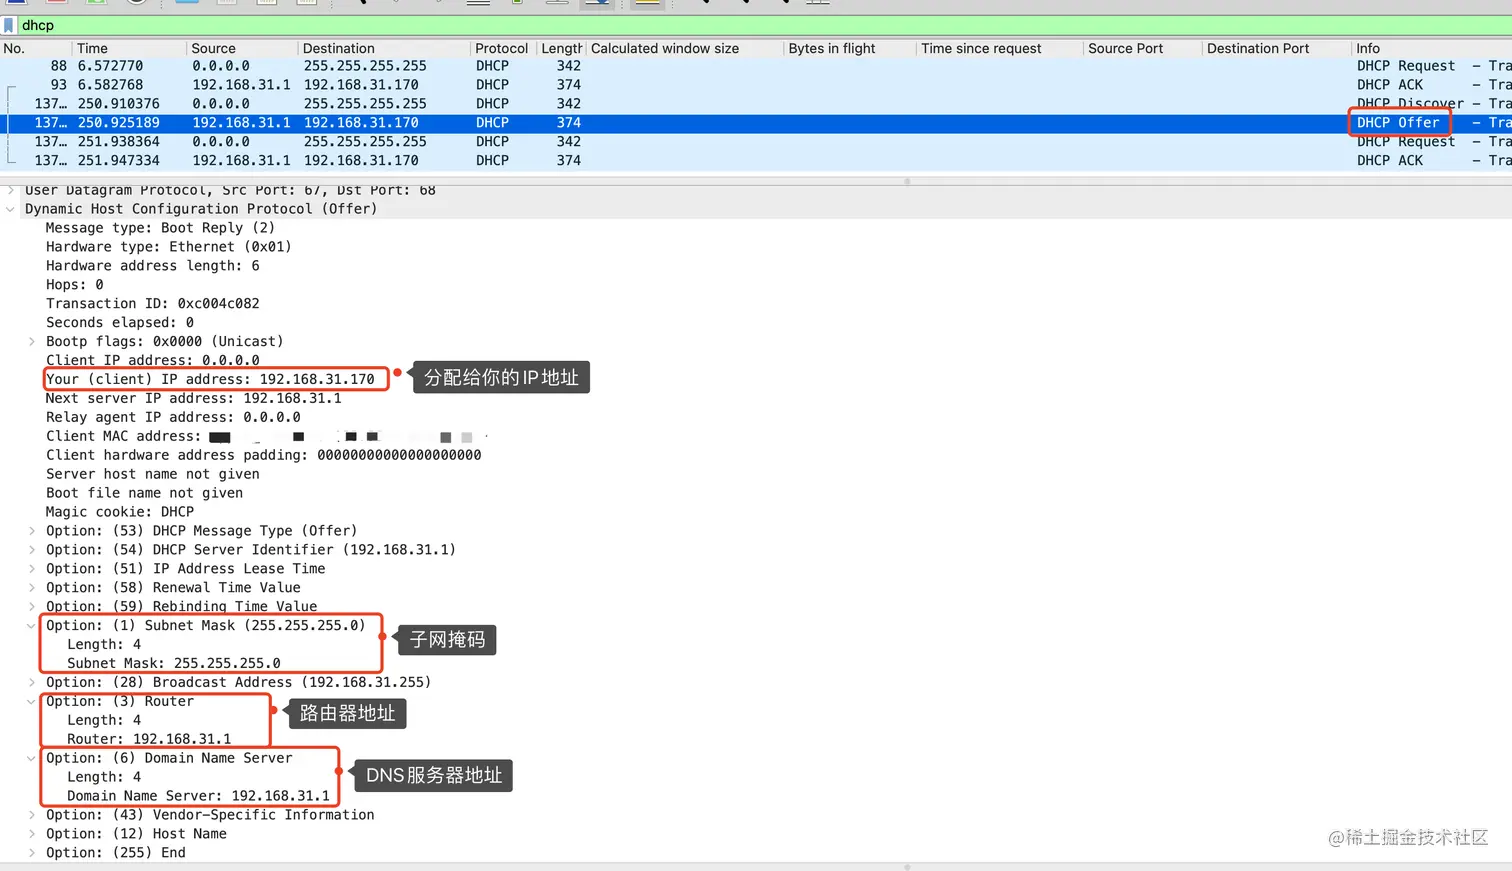Click the Source Port column header
Screen dimensions: 1512x871
tap(1142, 48)
